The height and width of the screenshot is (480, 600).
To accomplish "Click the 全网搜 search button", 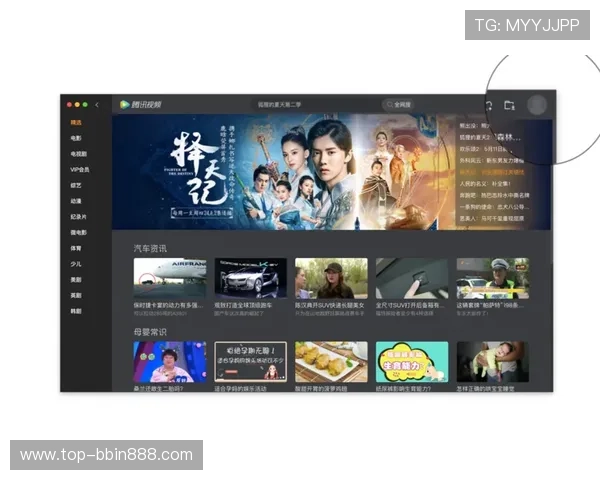I will [x=398, y=104].
